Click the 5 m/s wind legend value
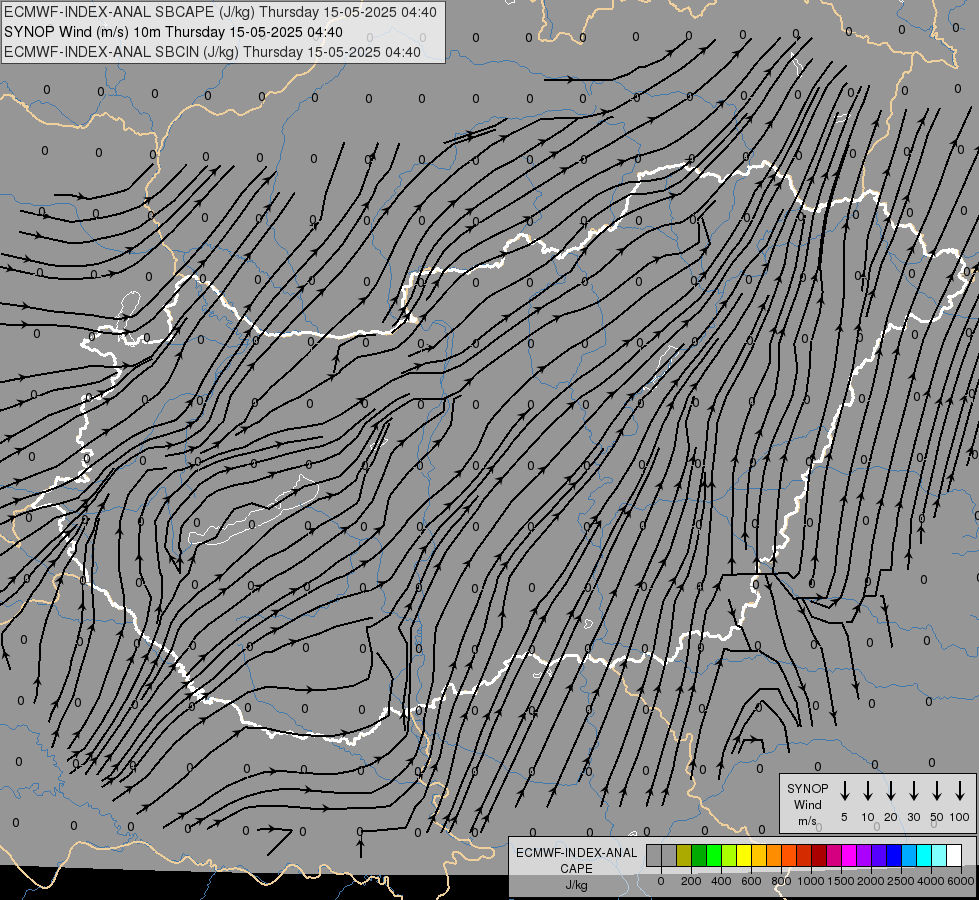The width and height of the screenshot is (979, 900). click(844, 817)
